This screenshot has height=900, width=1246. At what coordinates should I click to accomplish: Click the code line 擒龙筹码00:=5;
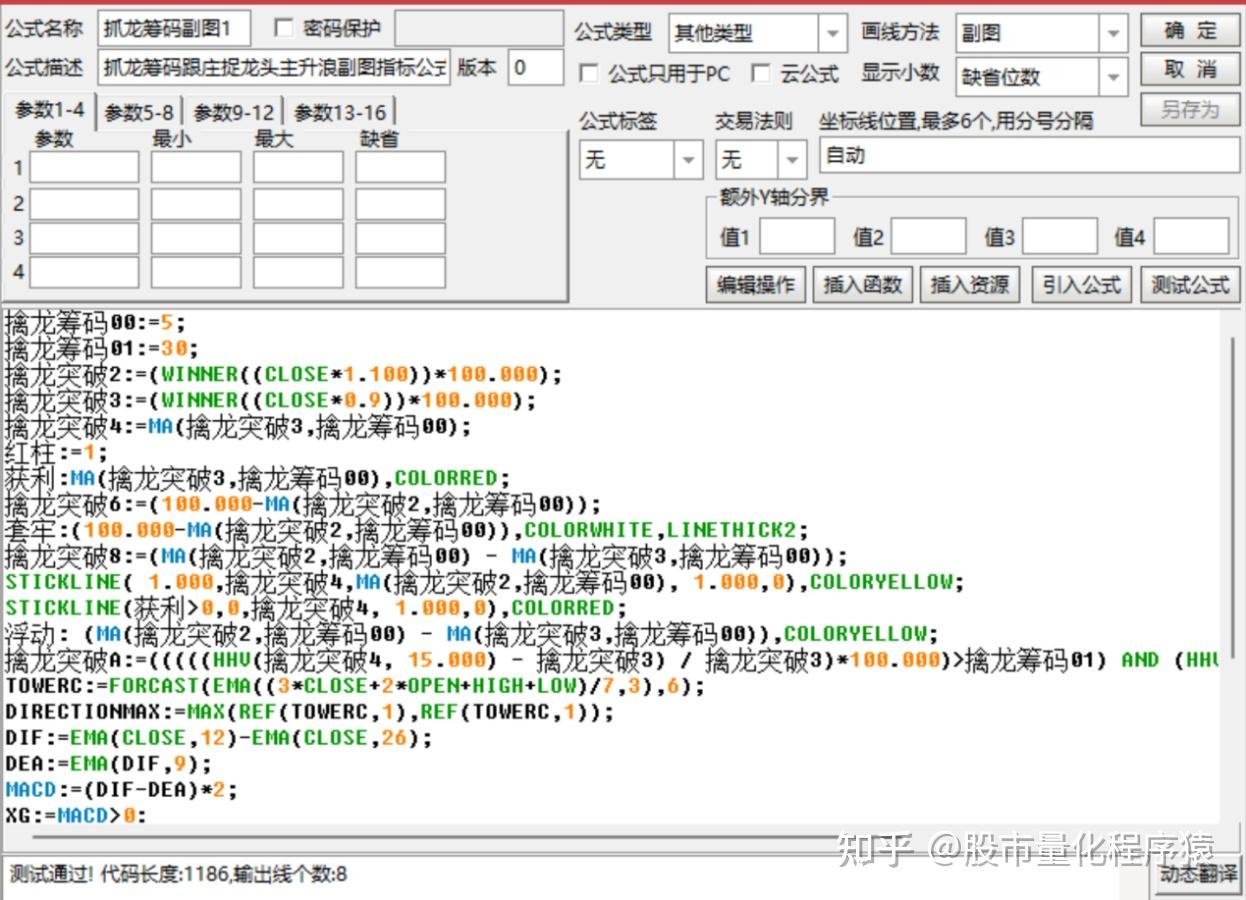pos(96,322)
